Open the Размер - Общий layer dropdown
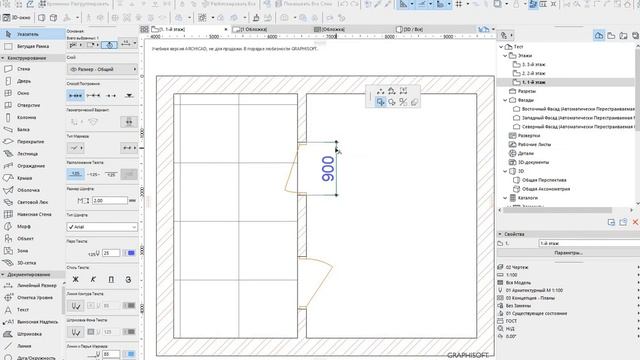 [102, 69]
